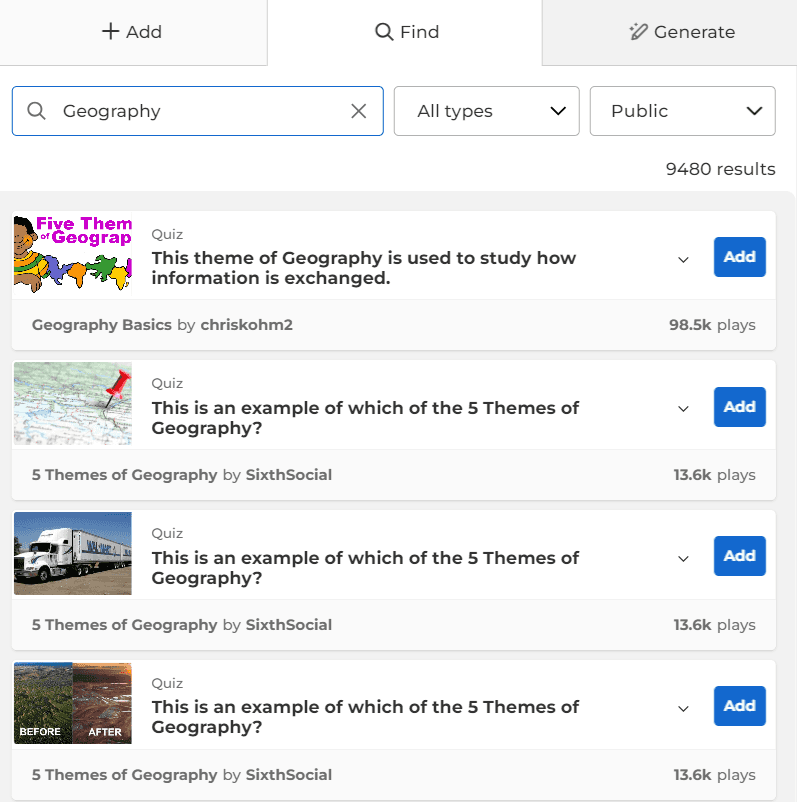797x802 pixels.
Task: Click the magnifier icon in search box
Action: tap(37, 111)
